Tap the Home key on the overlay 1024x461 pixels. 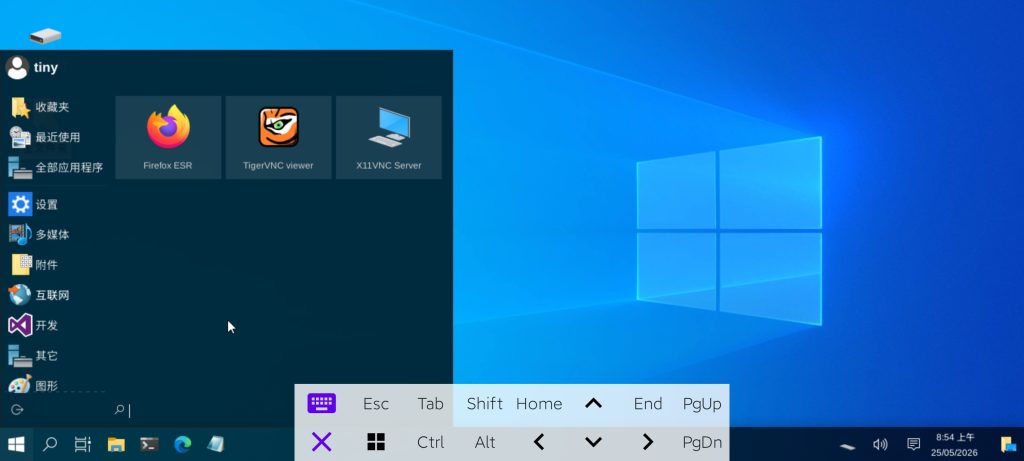[539, 404]
